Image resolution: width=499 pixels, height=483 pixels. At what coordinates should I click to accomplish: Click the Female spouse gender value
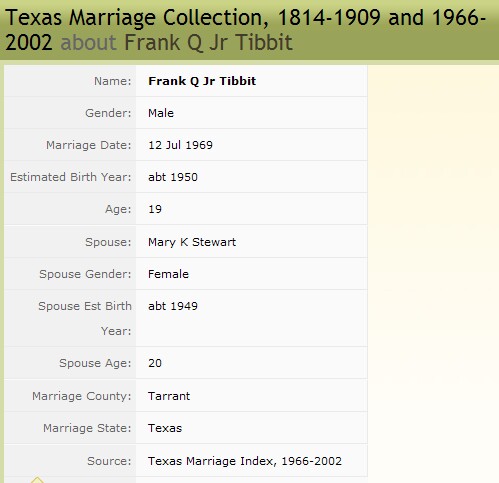click(x=168, y=274)
